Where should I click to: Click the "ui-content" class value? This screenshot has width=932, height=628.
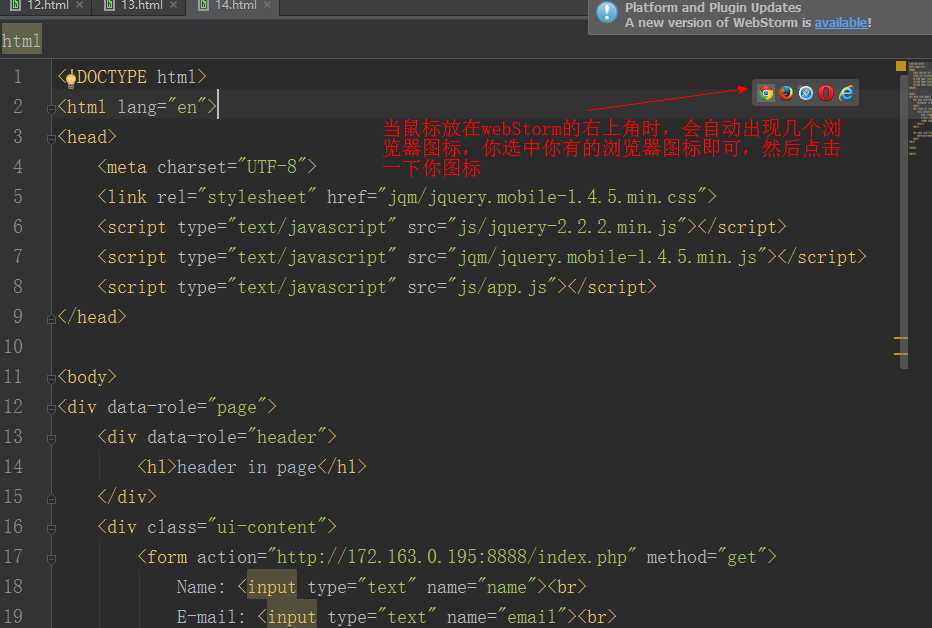click(x=266, y=527)
